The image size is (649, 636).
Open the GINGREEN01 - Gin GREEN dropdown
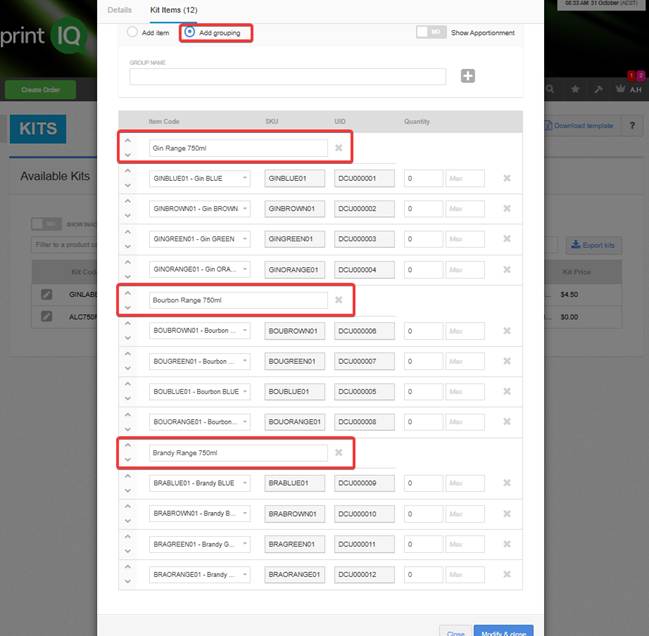pyautogui.click(x=200, y=239)
